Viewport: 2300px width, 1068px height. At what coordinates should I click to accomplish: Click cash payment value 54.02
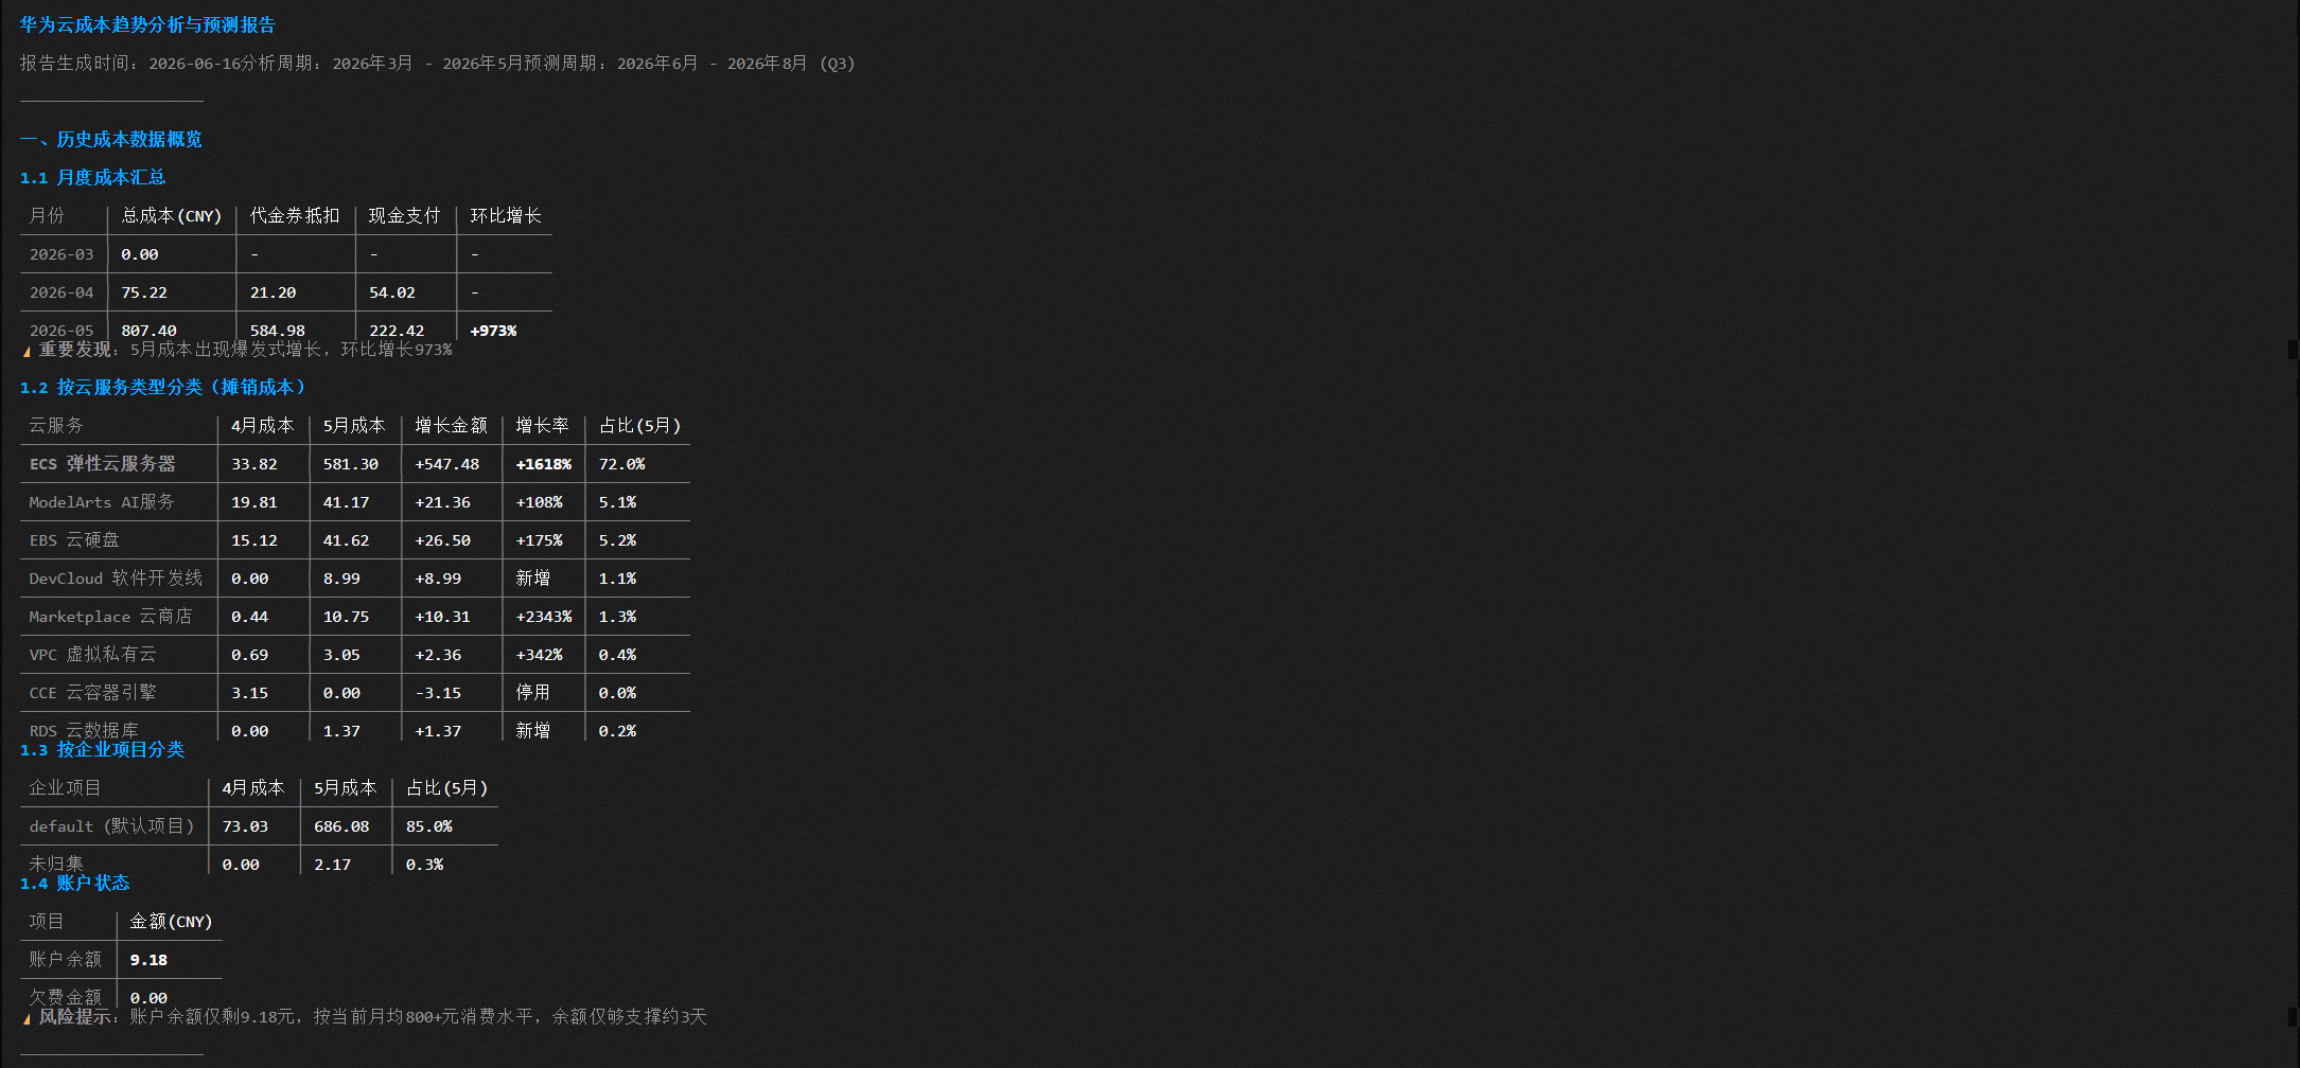click(x=392, y=292)
